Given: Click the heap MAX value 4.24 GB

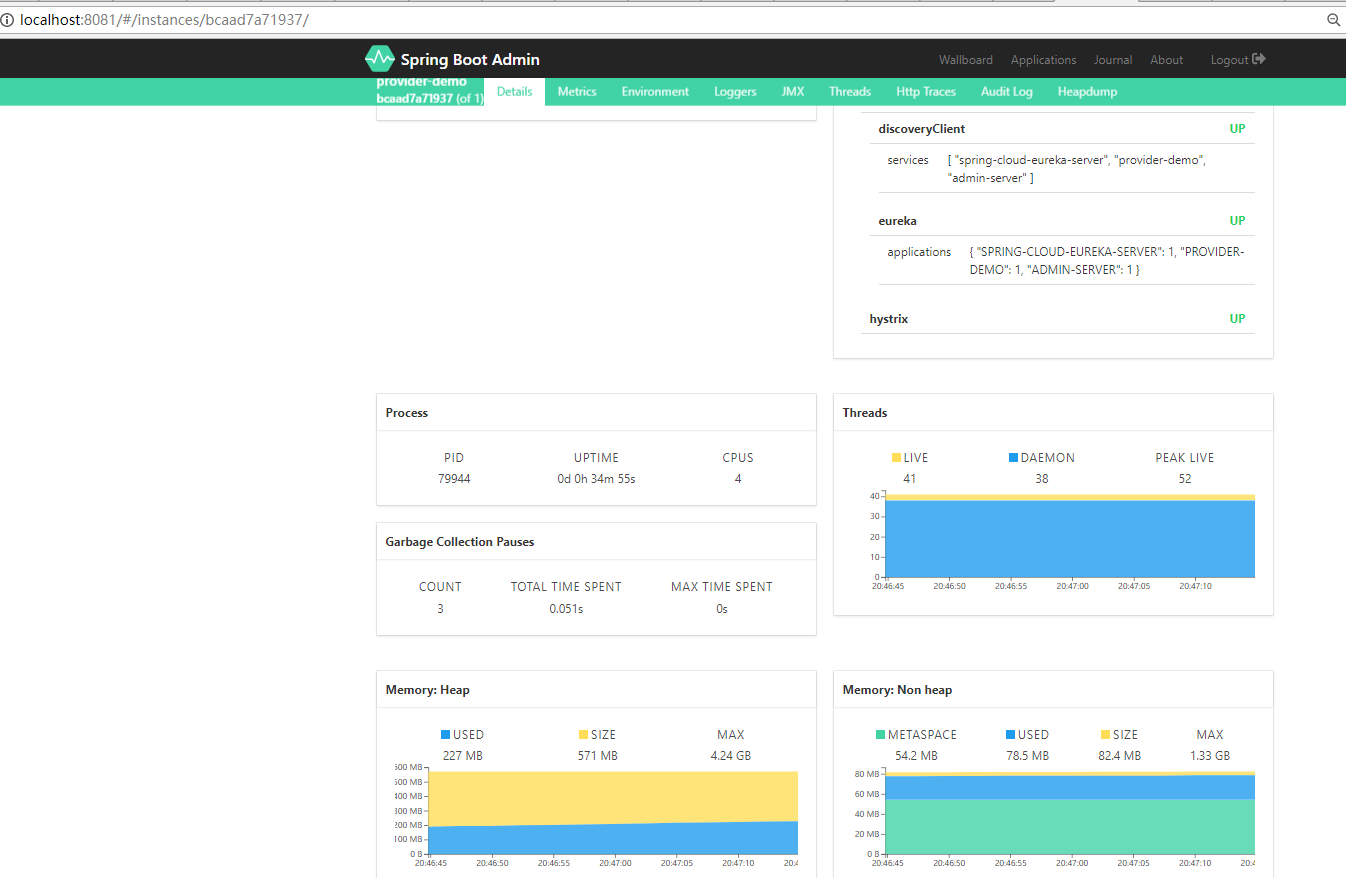Looking at the screenshot, I should point(731,756).
